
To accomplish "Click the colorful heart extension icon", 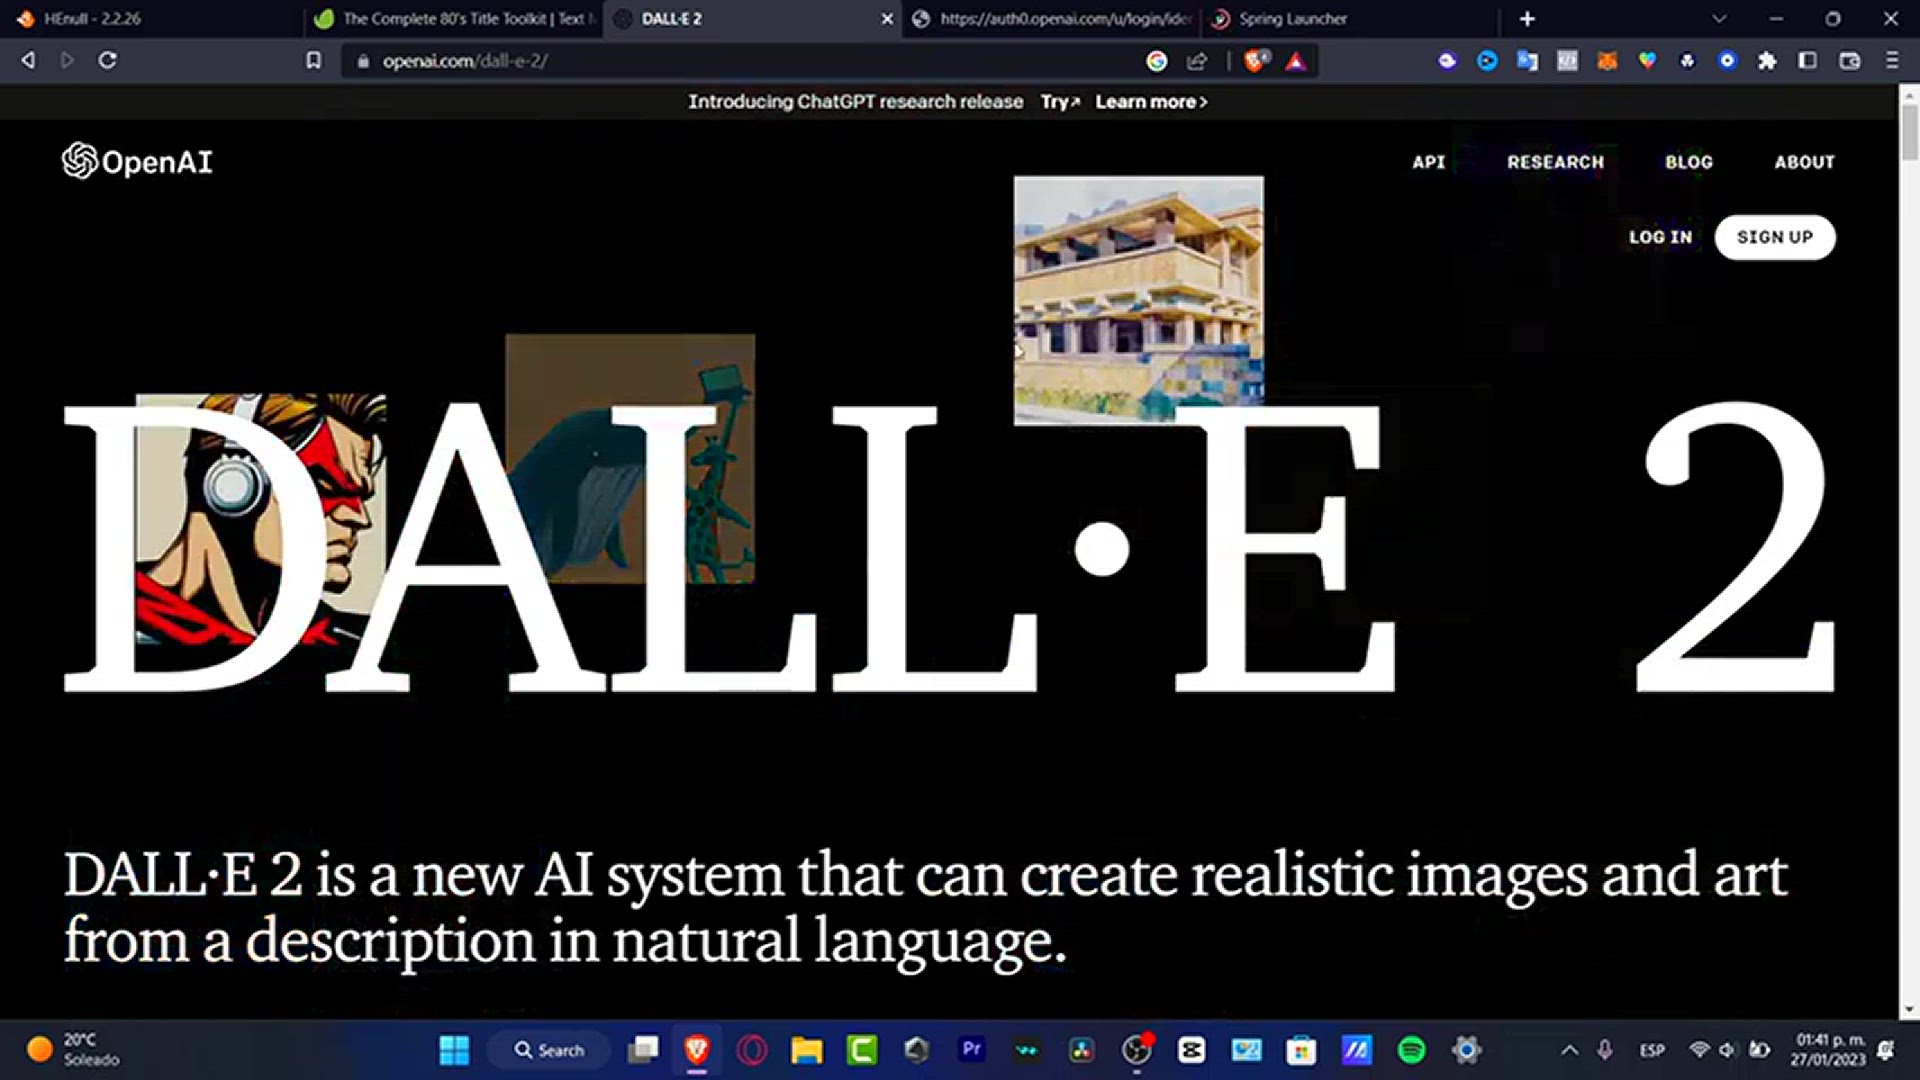I will (1647, 61).
